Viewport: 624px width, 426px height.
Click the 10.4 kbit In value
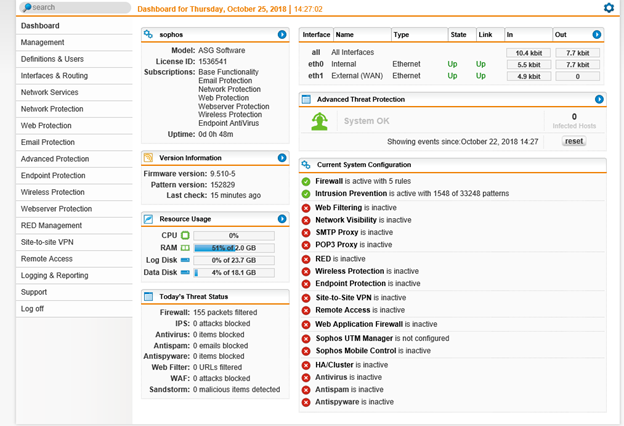pyautogui.click(x=528, y=53)
